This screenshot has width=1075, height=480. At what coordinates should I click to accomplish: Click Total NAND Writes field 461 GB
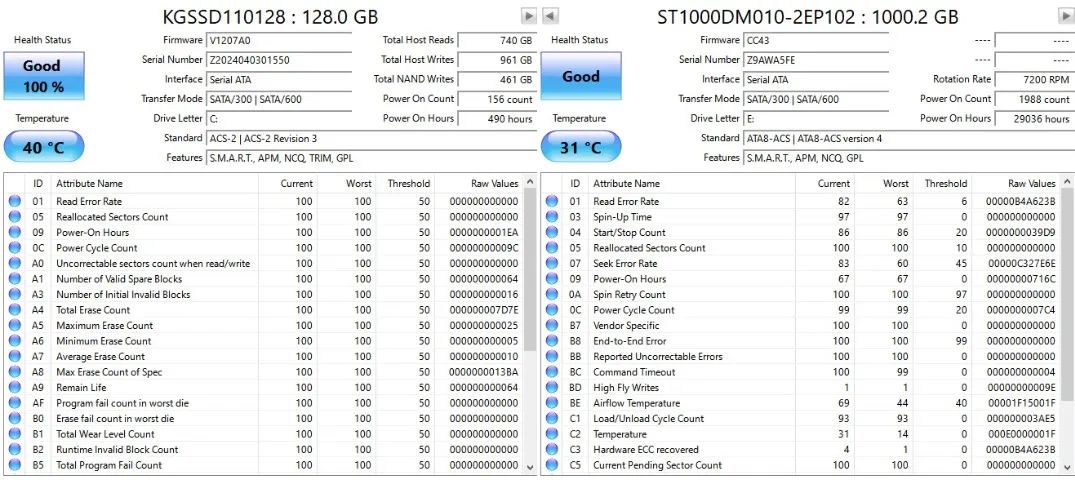[x=497, y=80]
